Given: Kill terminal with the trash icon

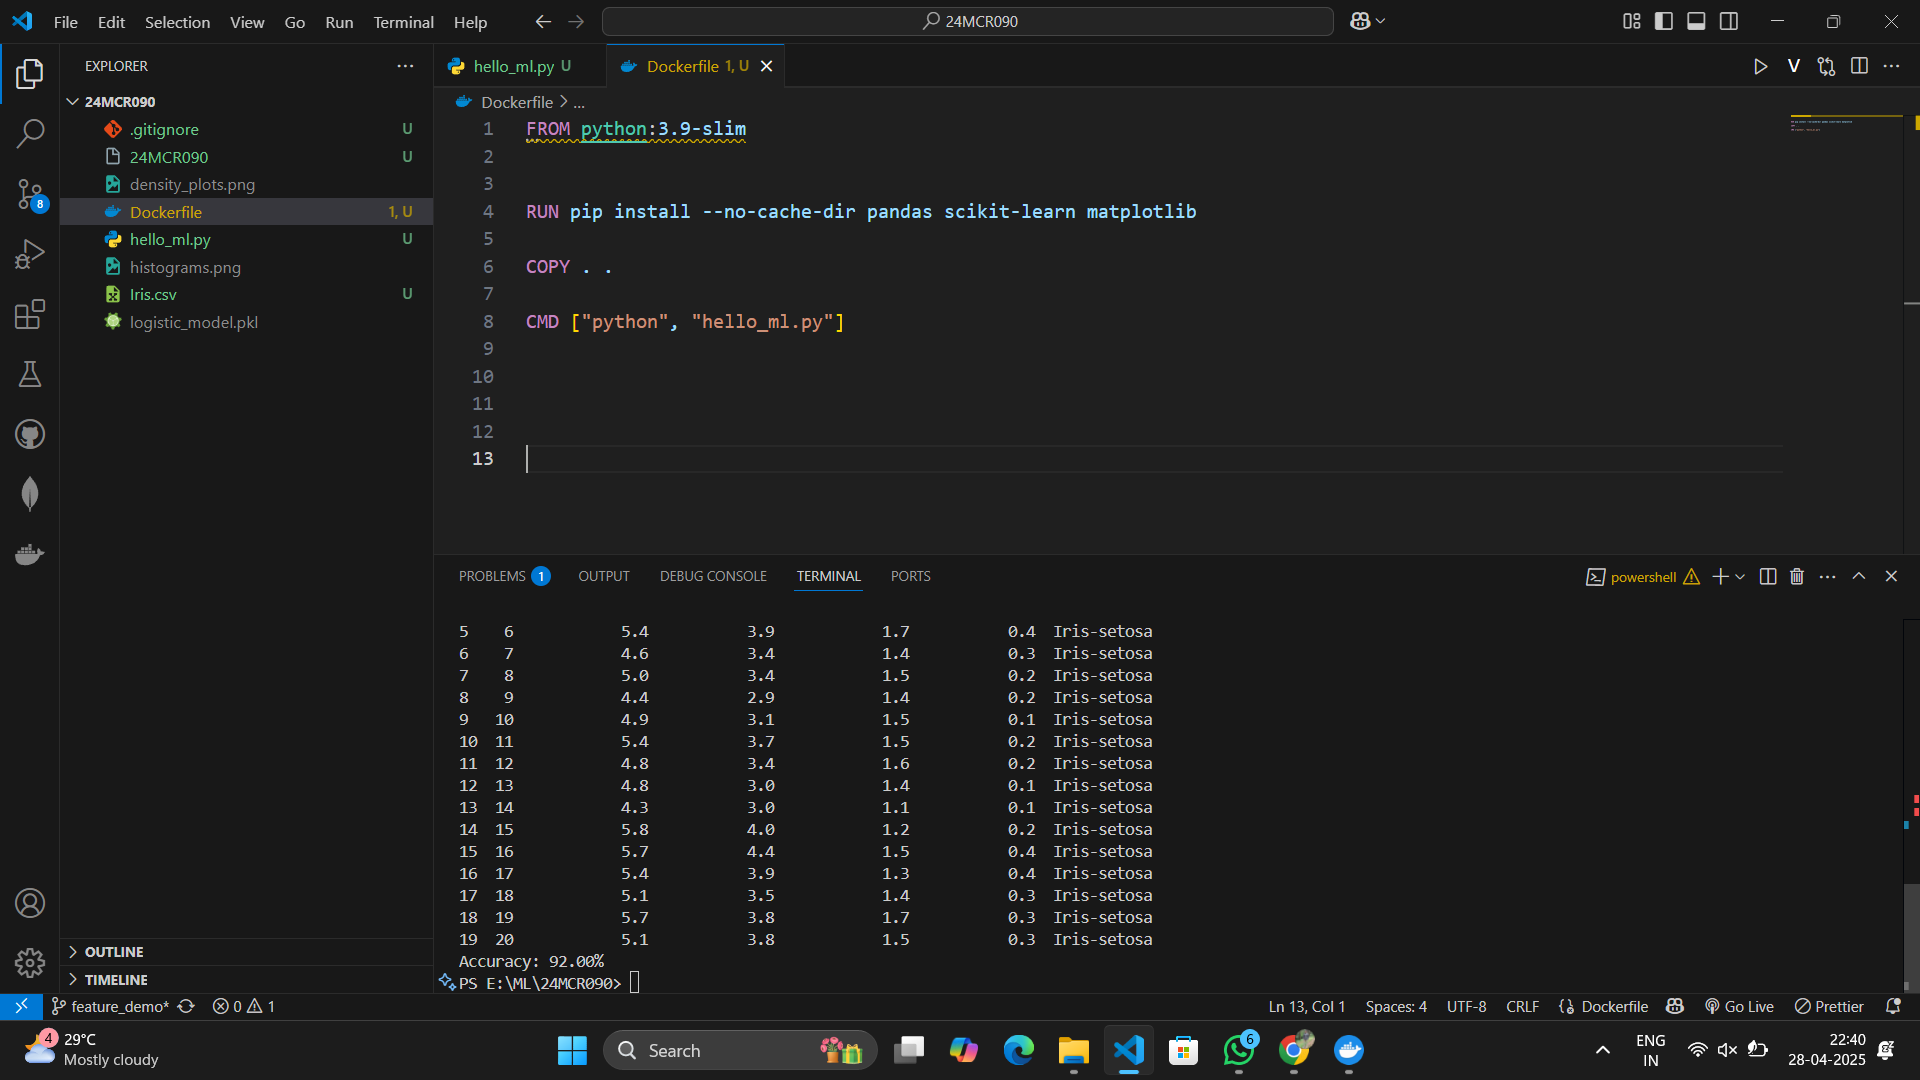Looking at the screenshot, I should pyautogui.click(x=1797, y=576).
